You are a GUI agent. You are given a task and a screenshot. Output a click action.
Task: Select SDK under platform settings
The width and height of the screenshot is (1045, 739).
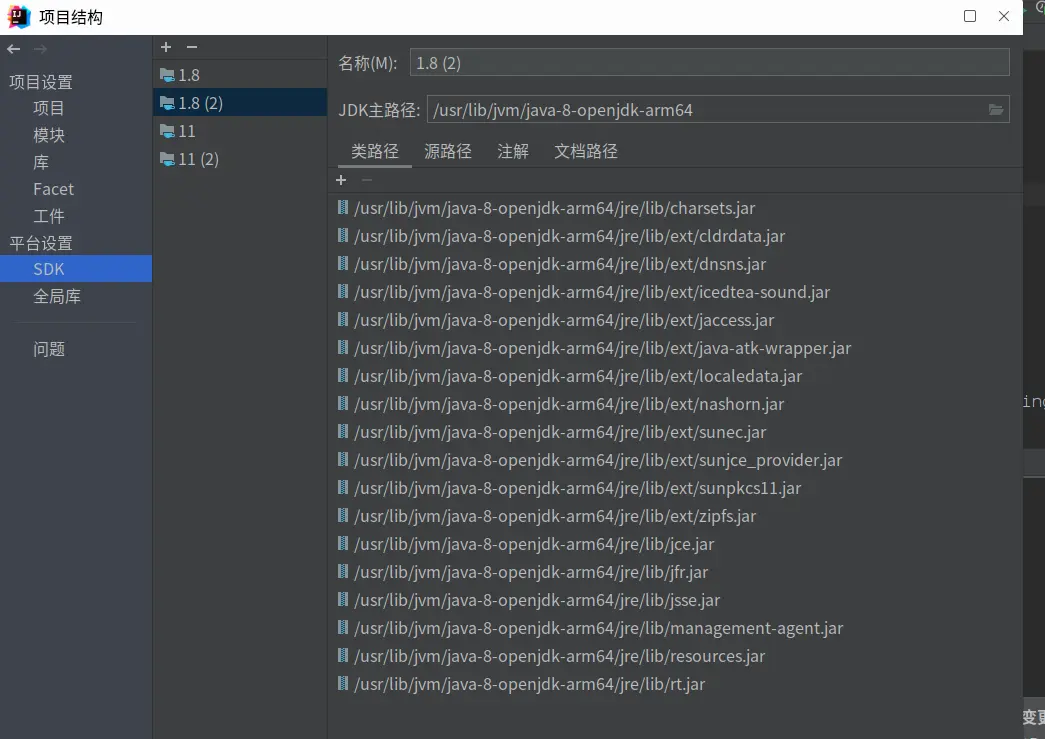click(76, 269)
